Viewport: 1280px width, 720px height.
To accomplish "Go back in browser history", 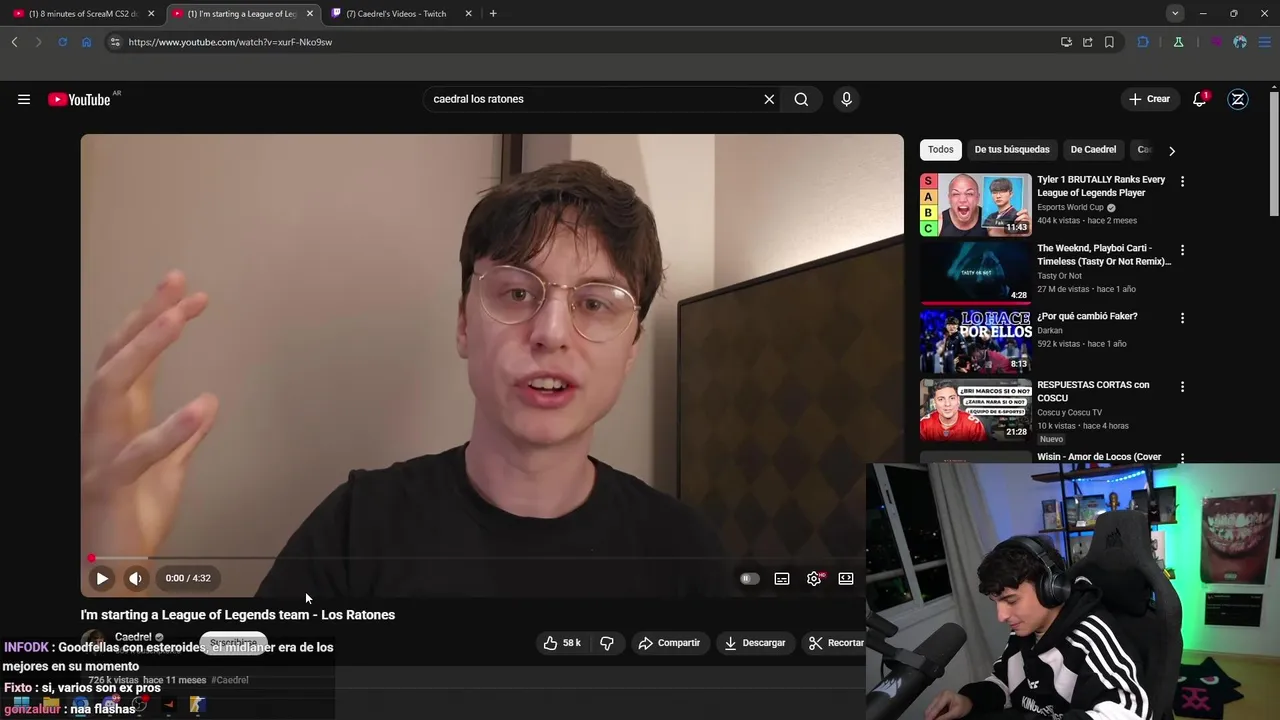I will pos(14,42).
